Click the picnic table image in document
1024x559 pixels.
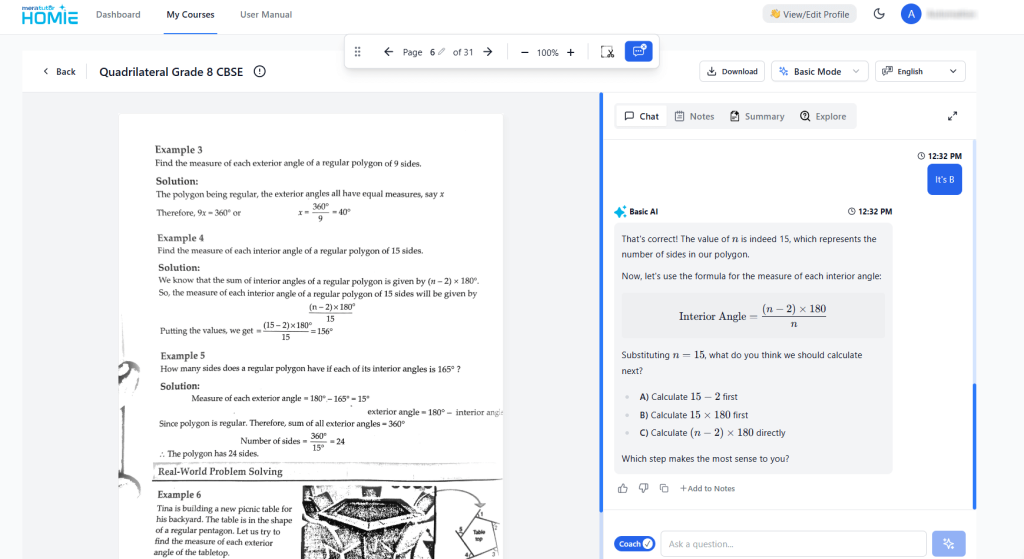(x=368, y=521)
